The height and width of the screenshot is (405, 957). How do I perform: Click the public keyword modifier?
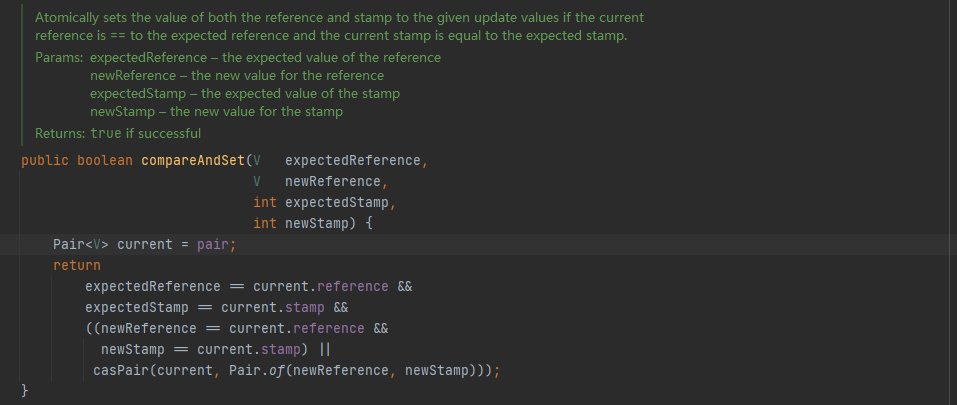coord(45,160)
